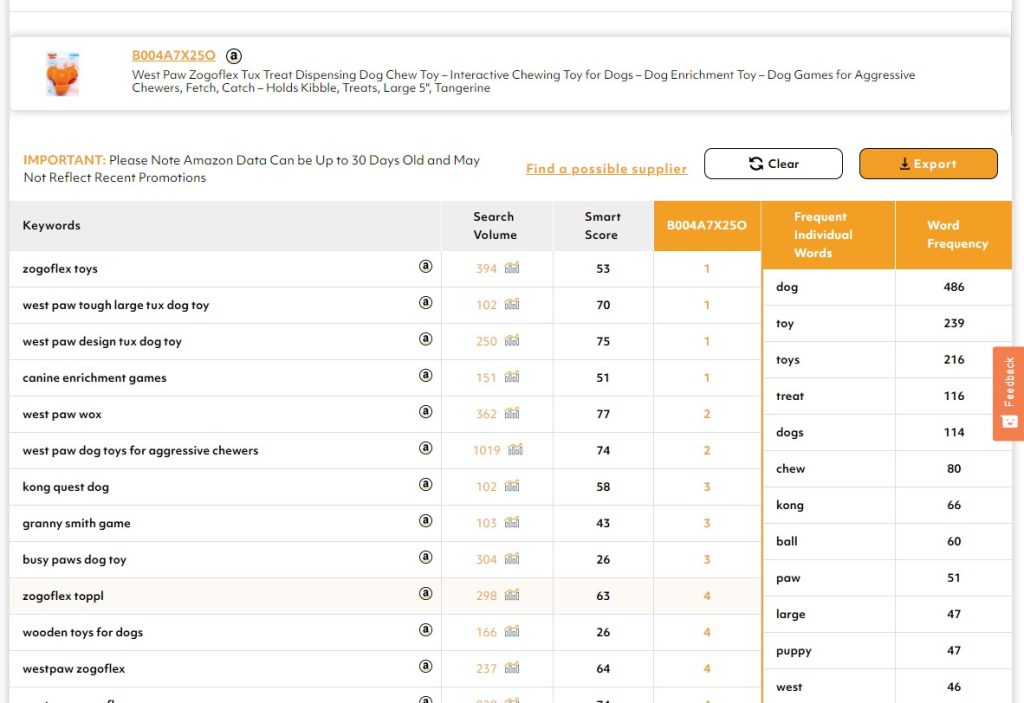View volume chart for canine enrichment games
This screenshot has width=1024, height=703.
tap(512, 377)
